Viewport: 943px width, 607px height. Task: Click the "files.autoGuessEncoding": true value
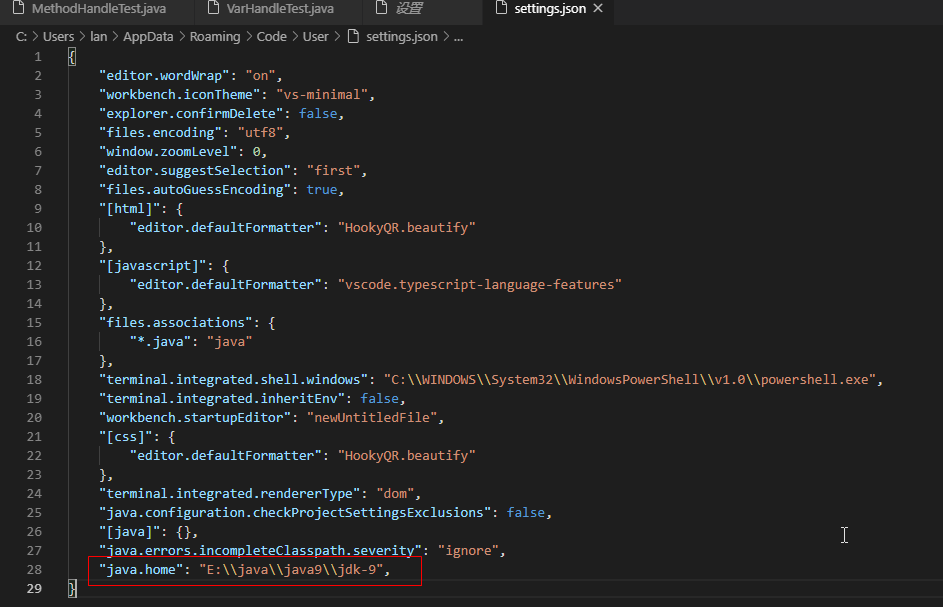click(322, 189)
